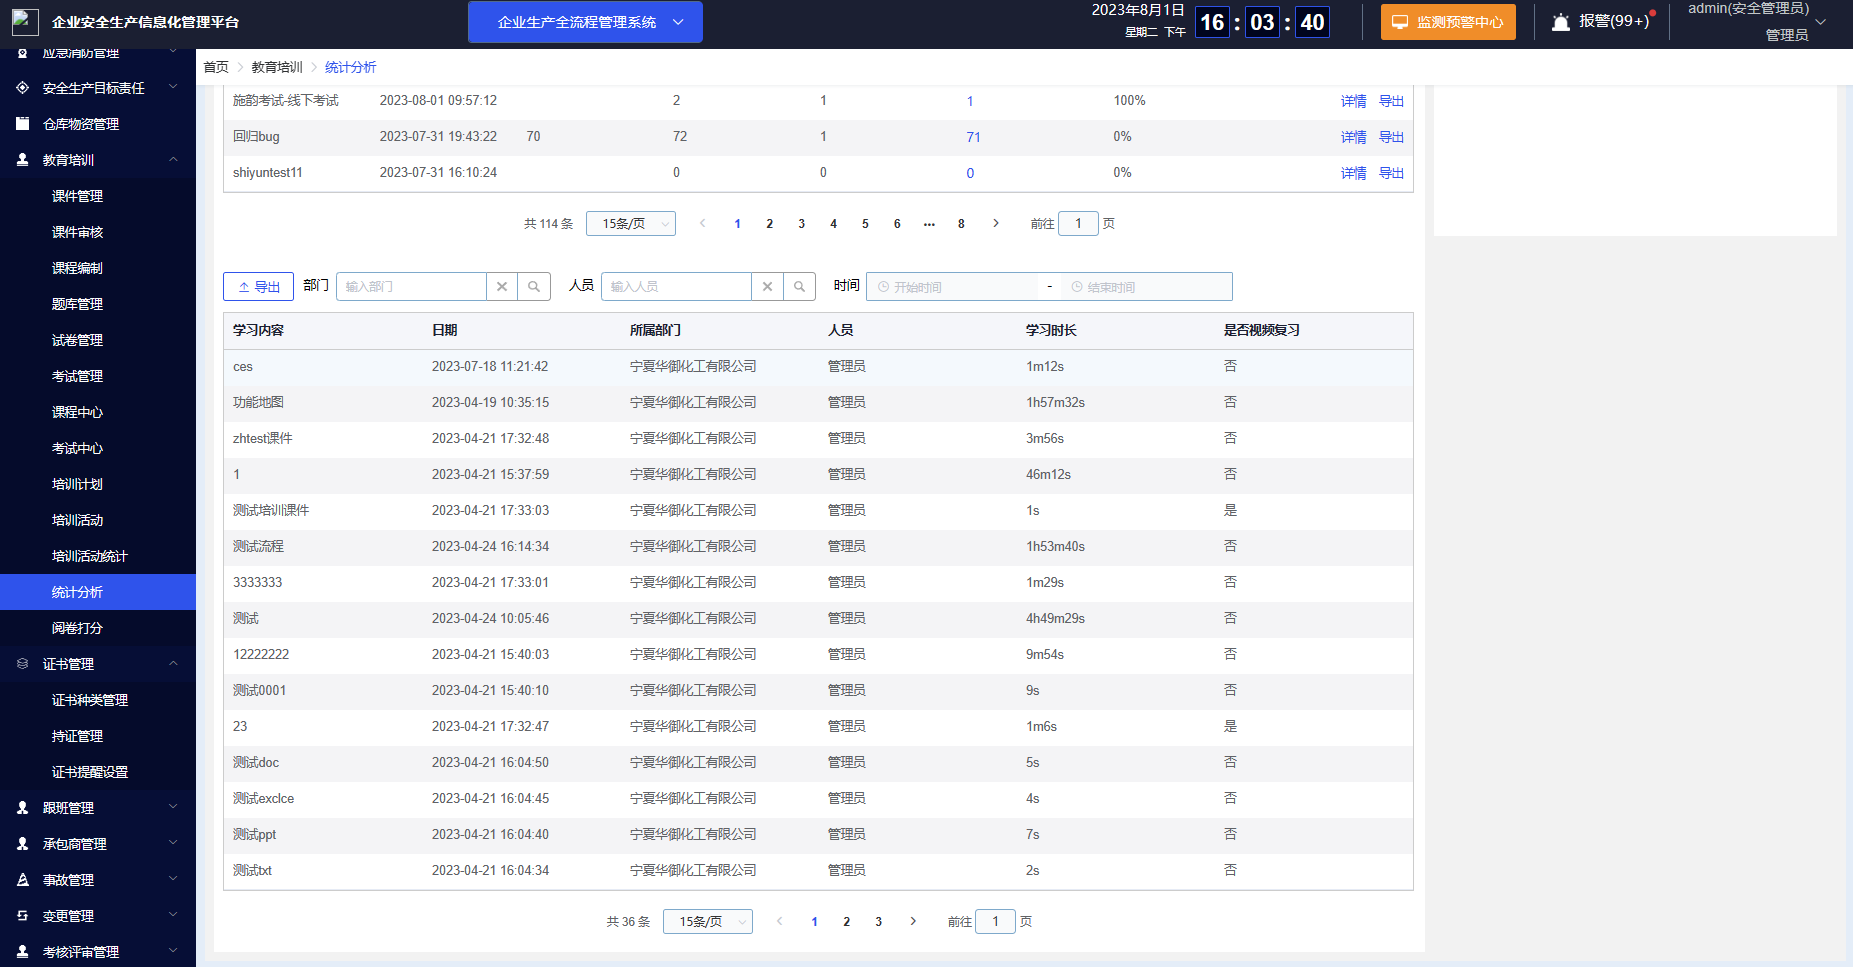Go to page 3 in lower pagination

pyautogui.click(x=878, y=922)
